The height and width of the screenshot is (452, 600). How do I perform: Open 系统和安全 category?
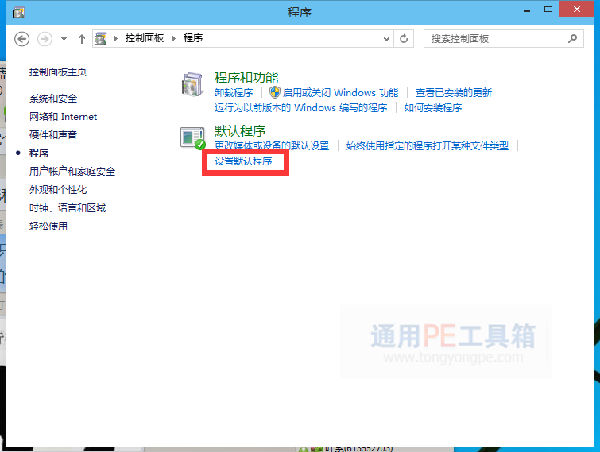[x=53, y=99]
